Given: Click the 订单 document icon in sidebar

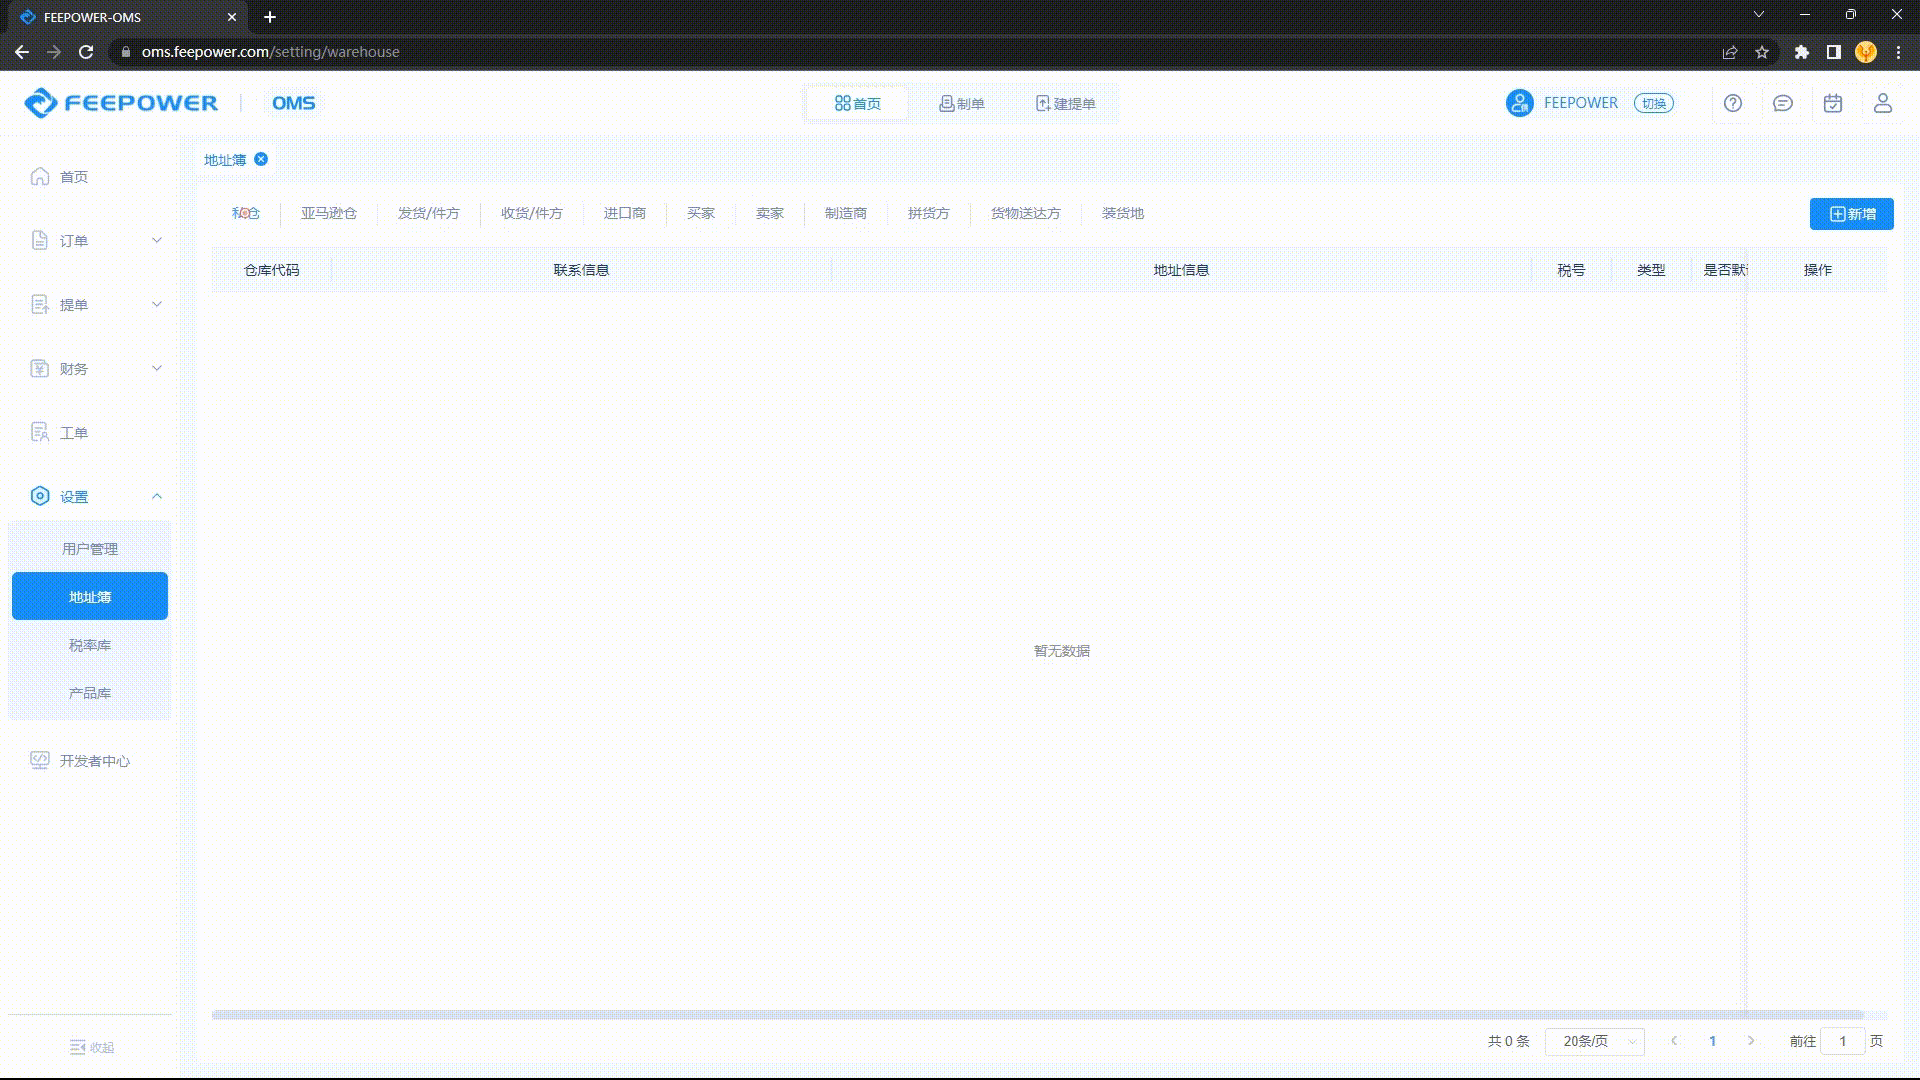Looking at the screenshot, I should pos(40,240).
